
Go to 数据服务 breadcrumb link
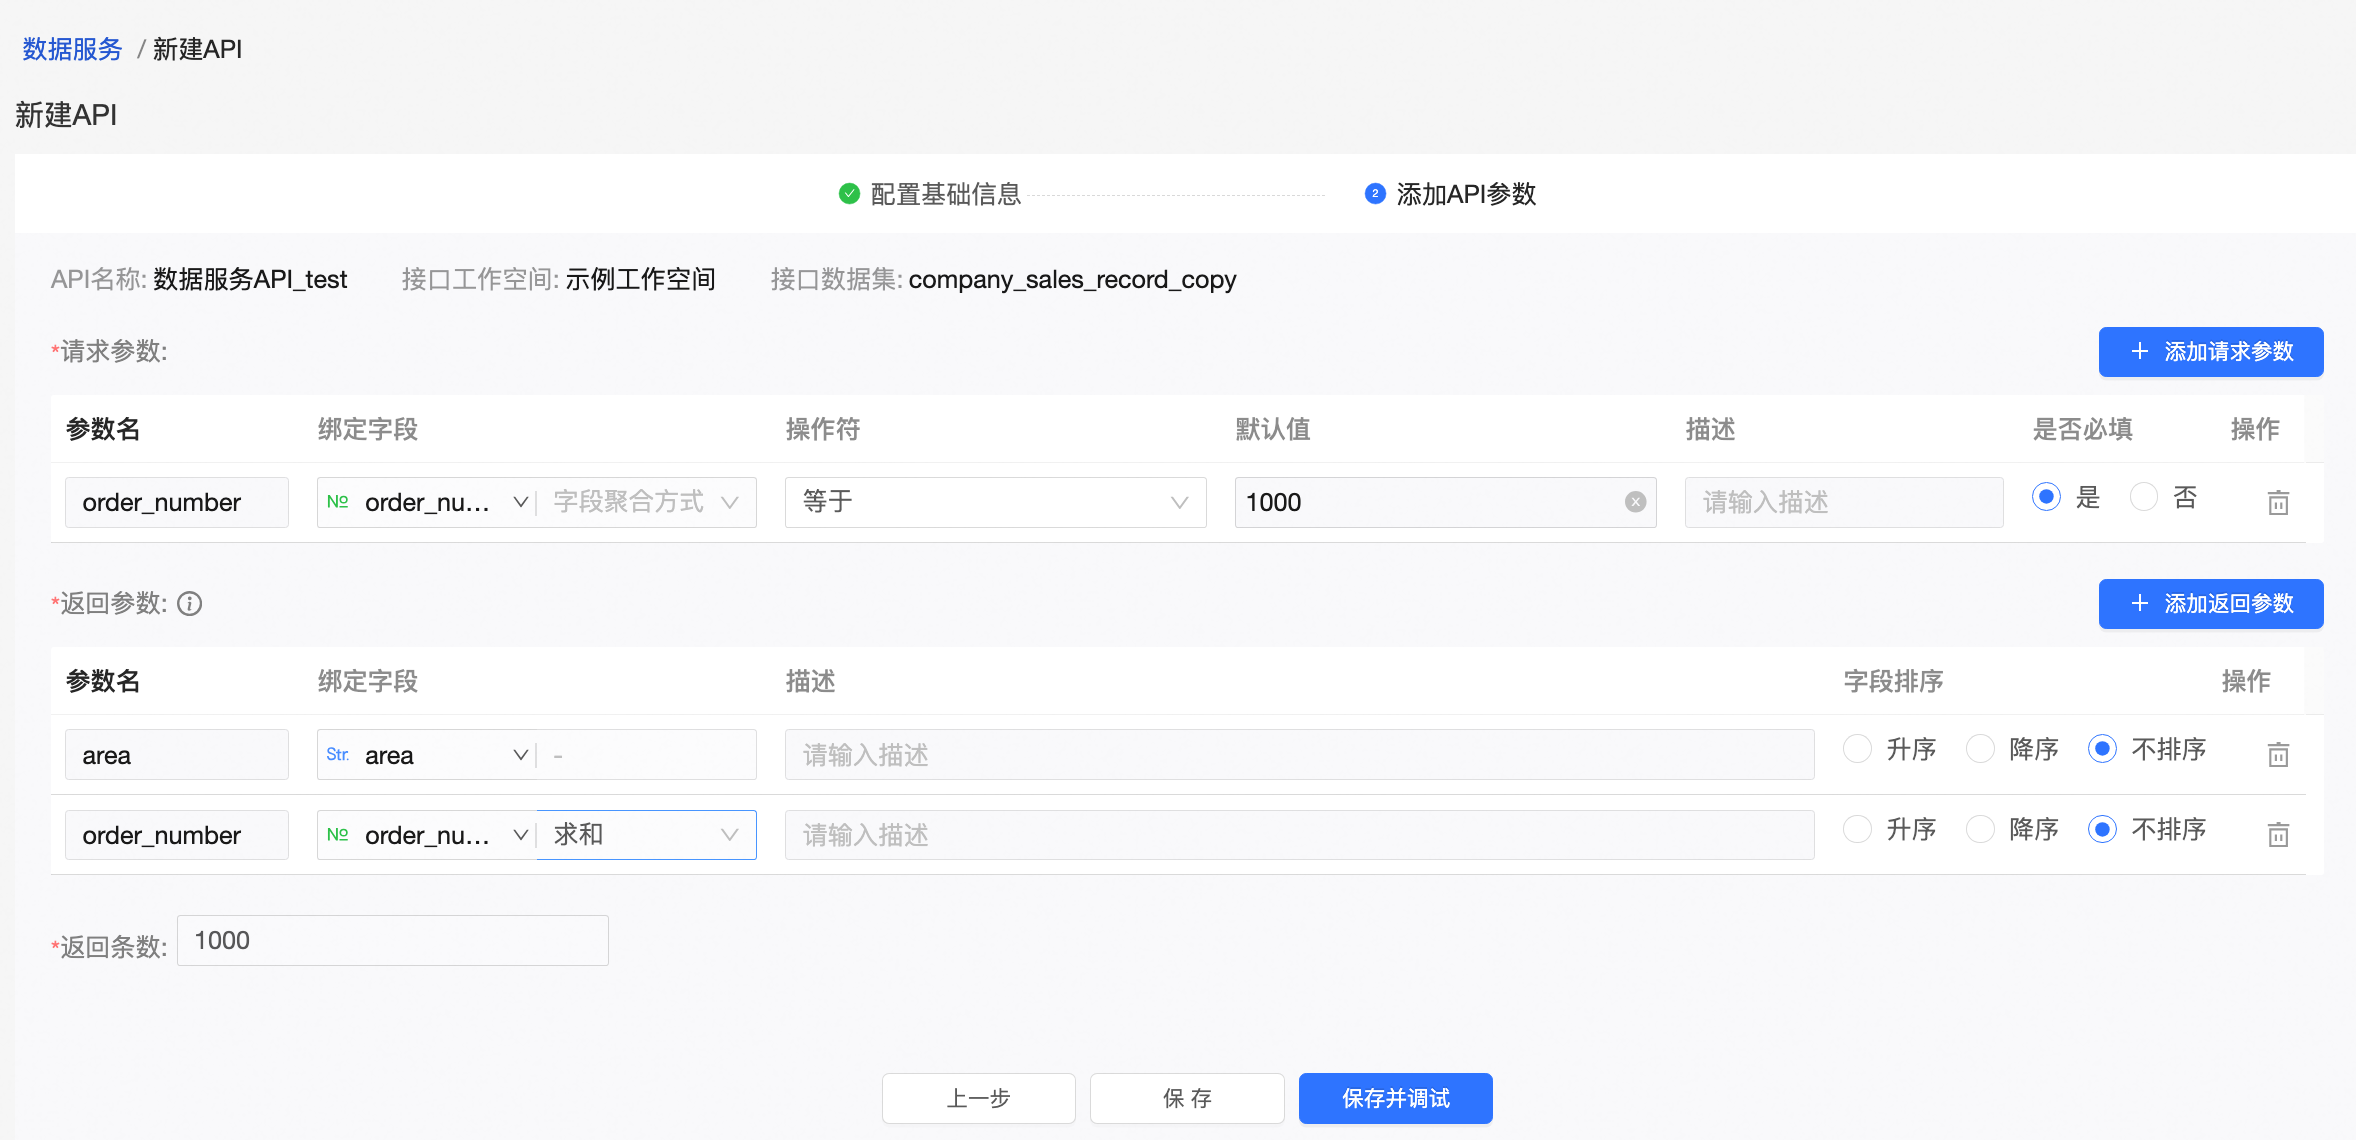[72, 49]
